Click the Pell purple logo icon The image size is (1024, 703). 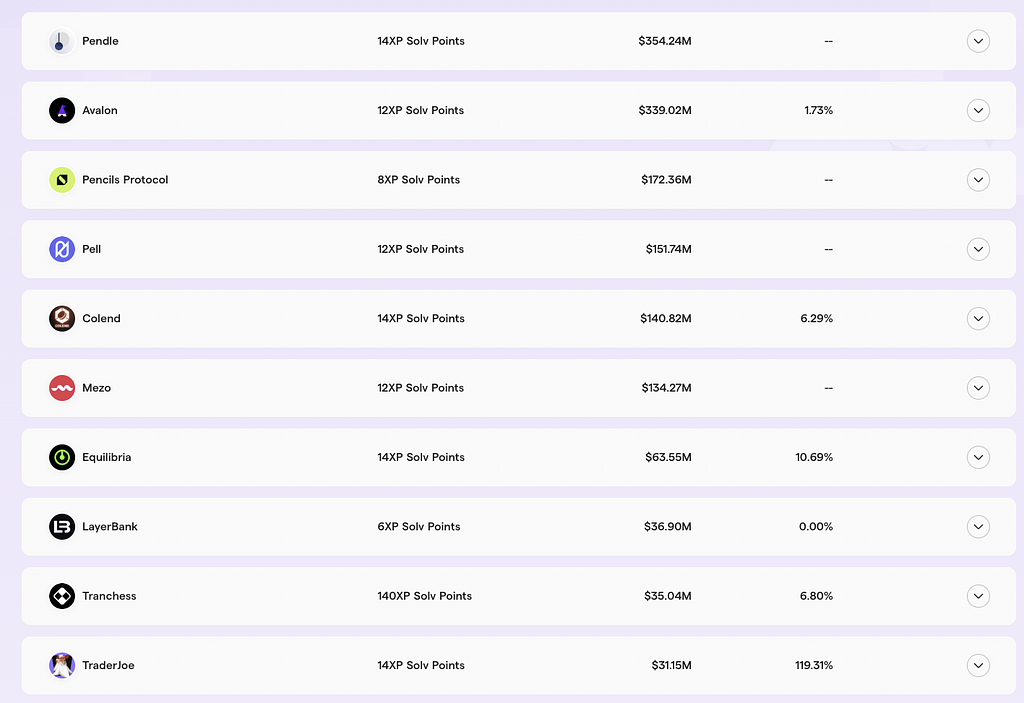[62, 249]
